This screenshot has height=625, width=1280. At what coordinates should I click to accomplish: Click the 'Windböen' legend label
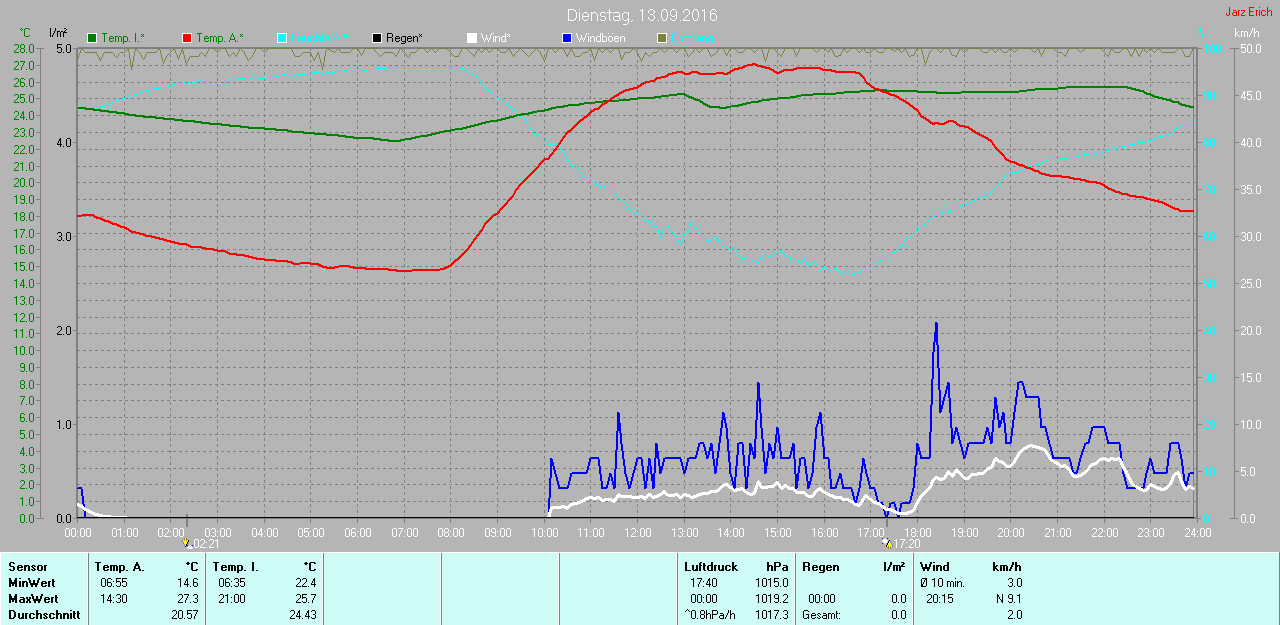600,38
